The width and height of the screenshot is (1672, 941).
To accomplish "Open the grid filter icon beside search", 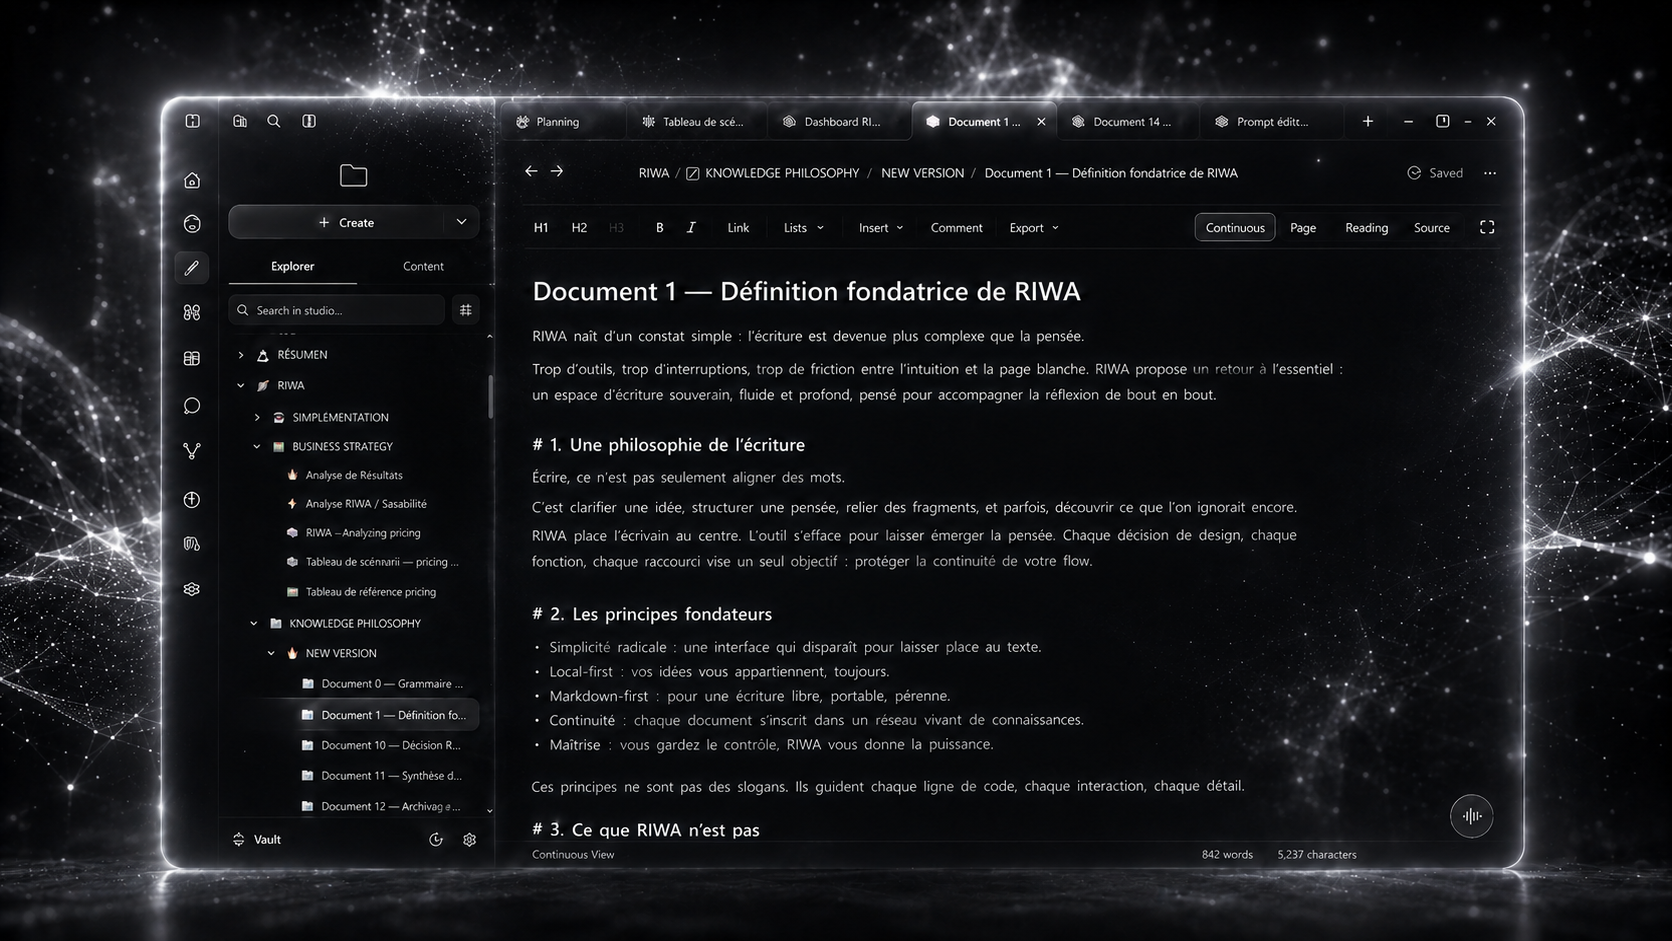I will point(465,310).
